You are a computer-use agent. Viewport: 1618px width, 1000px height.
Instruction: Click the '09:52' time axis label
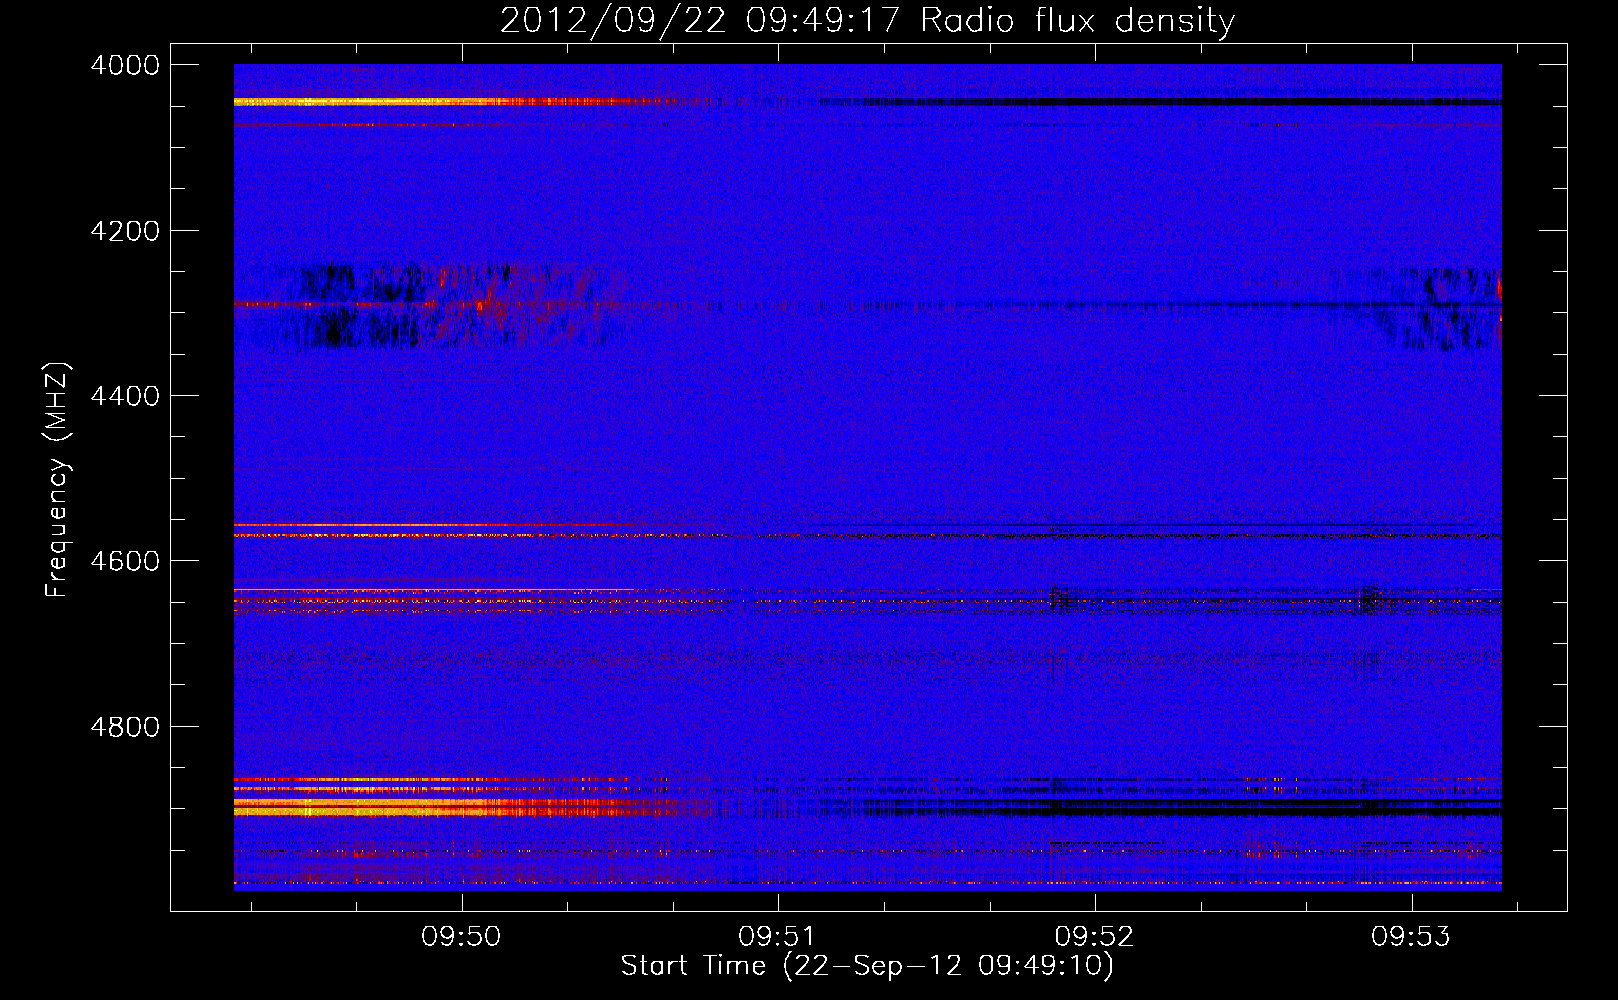[x=1095, y=936]
